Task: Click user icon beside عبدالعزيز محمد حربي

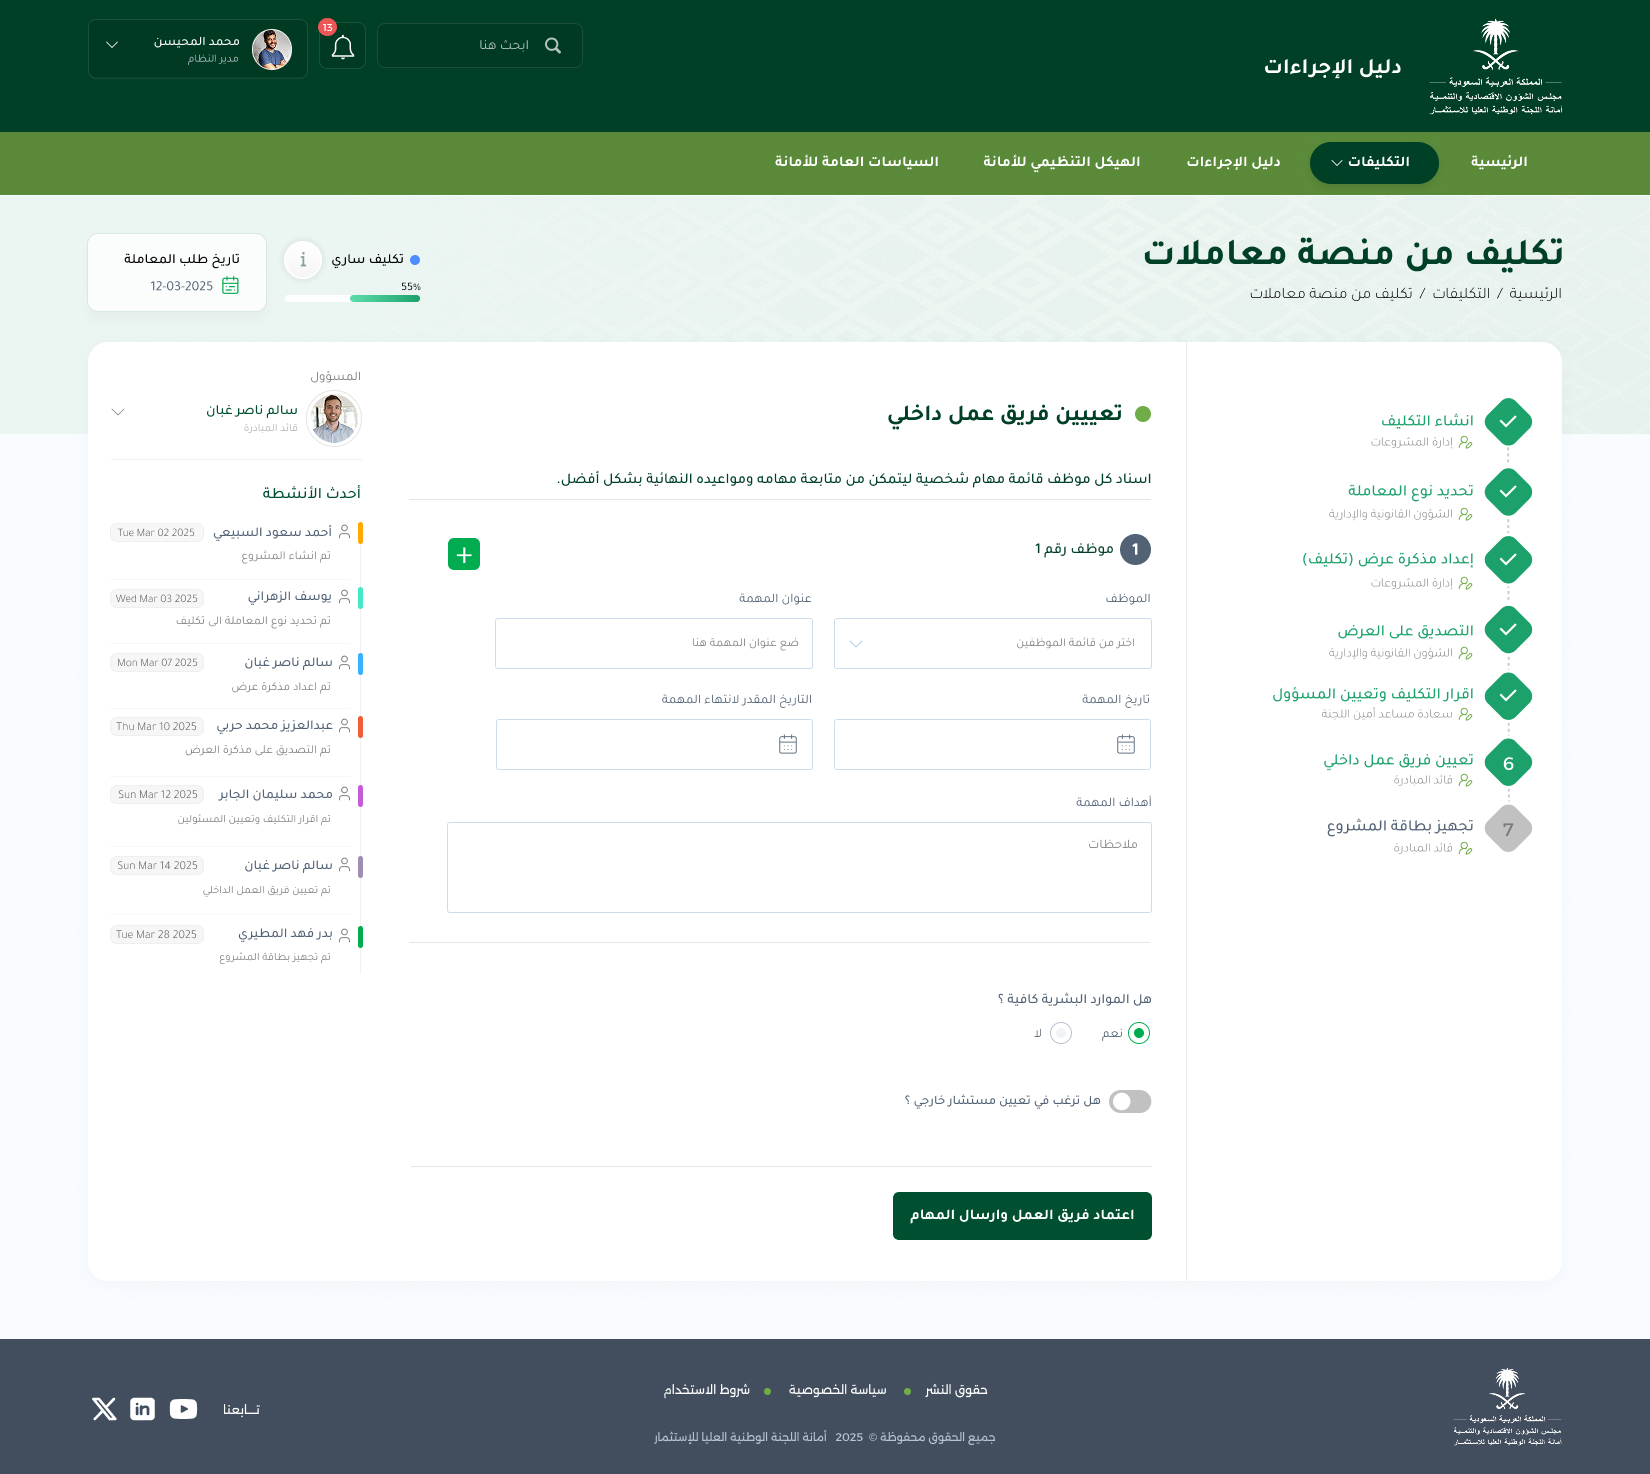Action: pos(345,725)
